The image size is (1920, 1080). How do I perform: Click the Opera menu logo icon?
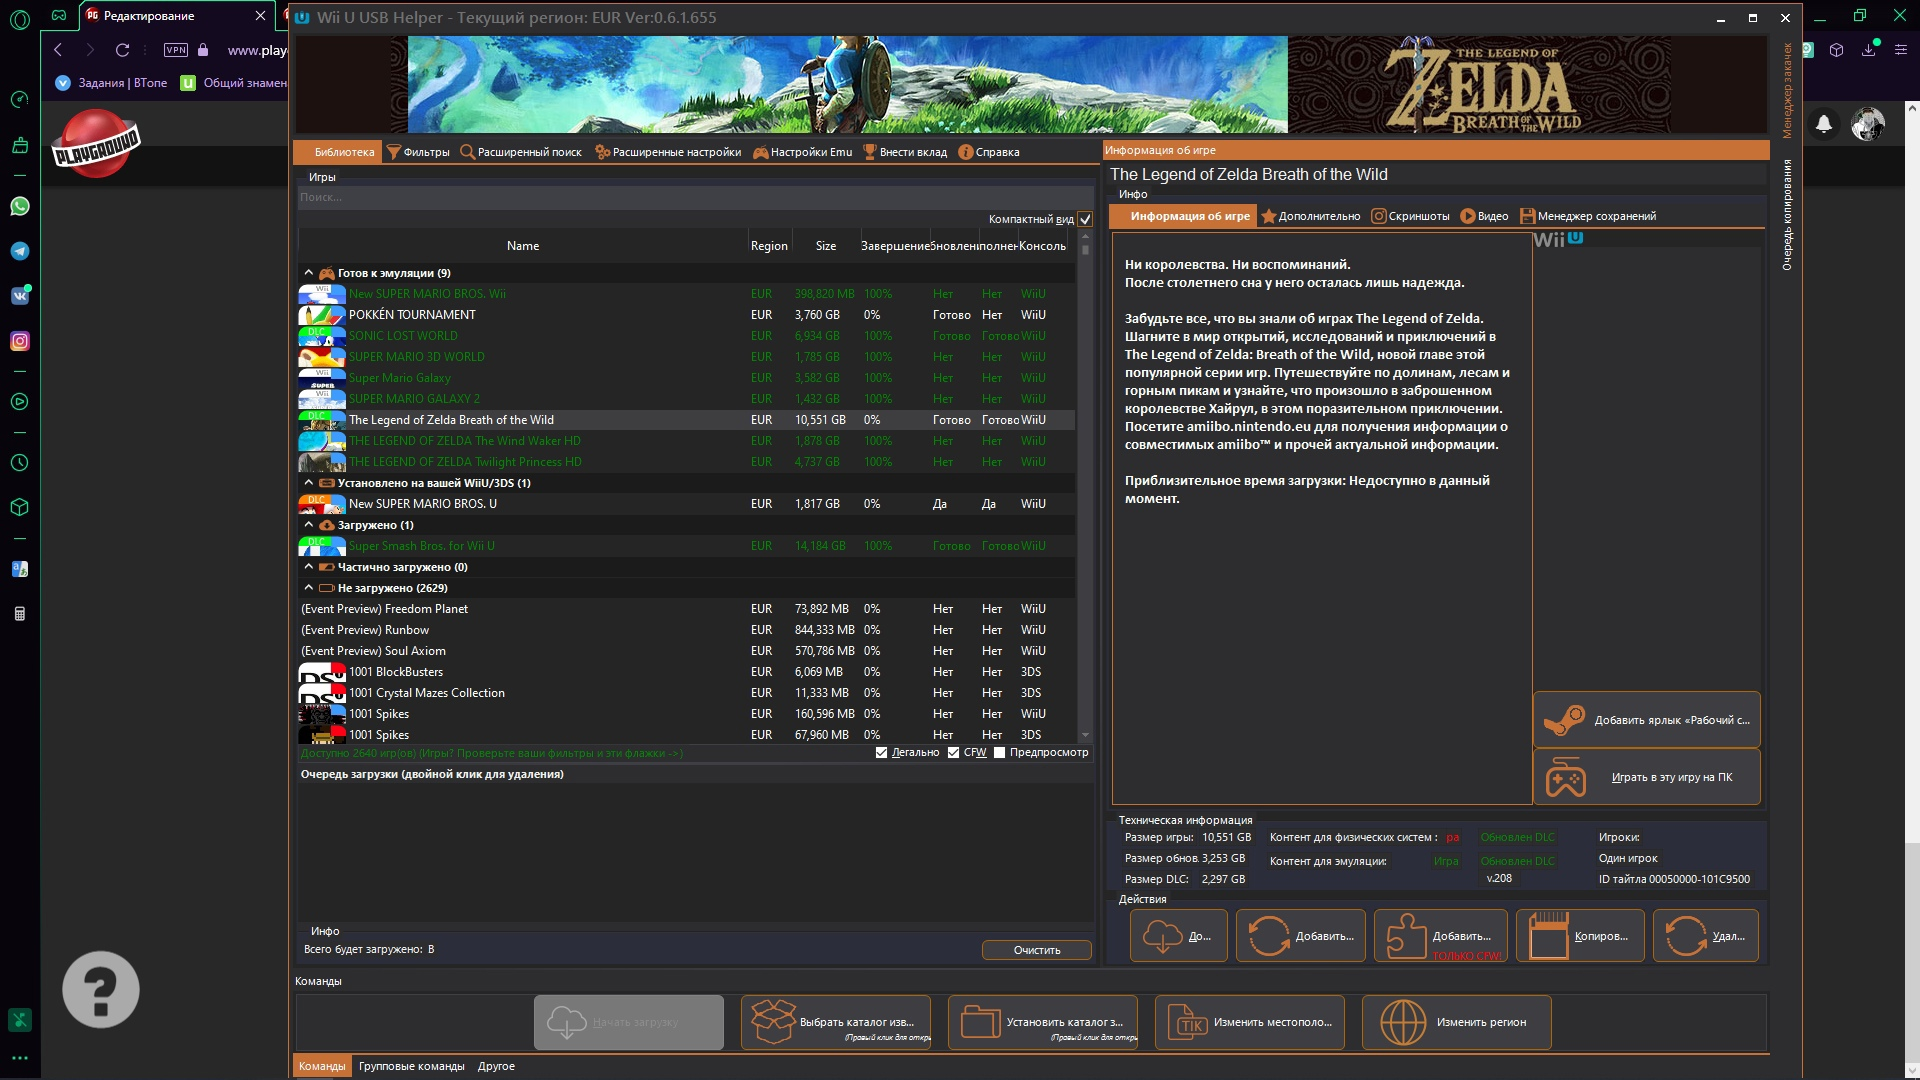point(19,18)
